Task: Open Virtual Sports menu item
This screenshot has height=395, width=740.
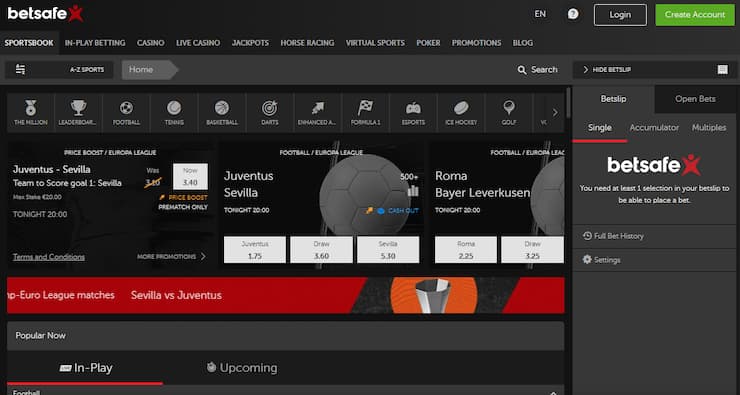Action: [x=375, y=43]
